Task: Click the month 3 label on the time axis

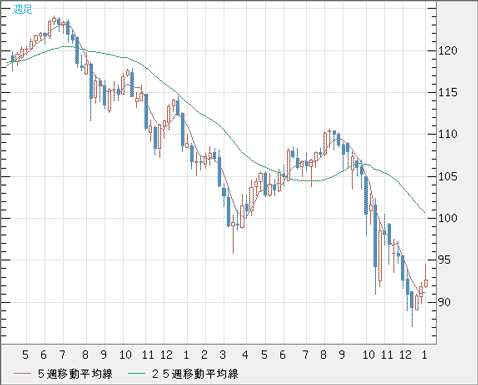Action: pyautogui.click(x=223, y=355)
